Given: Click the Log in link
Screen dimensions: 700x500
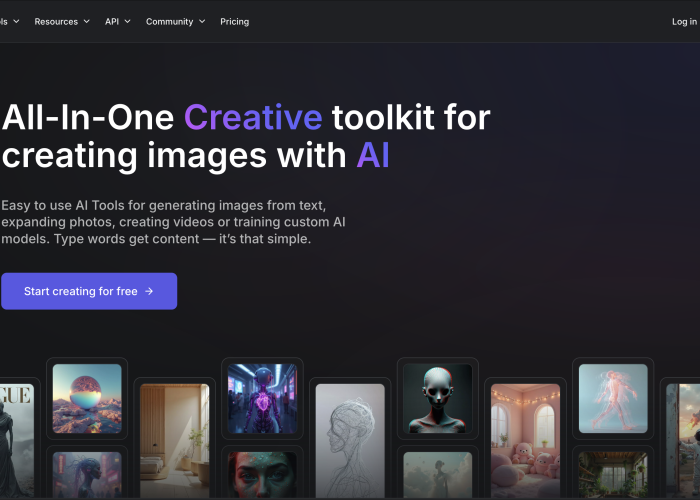Looking at the screenshot, I should (x=684, y=21).
